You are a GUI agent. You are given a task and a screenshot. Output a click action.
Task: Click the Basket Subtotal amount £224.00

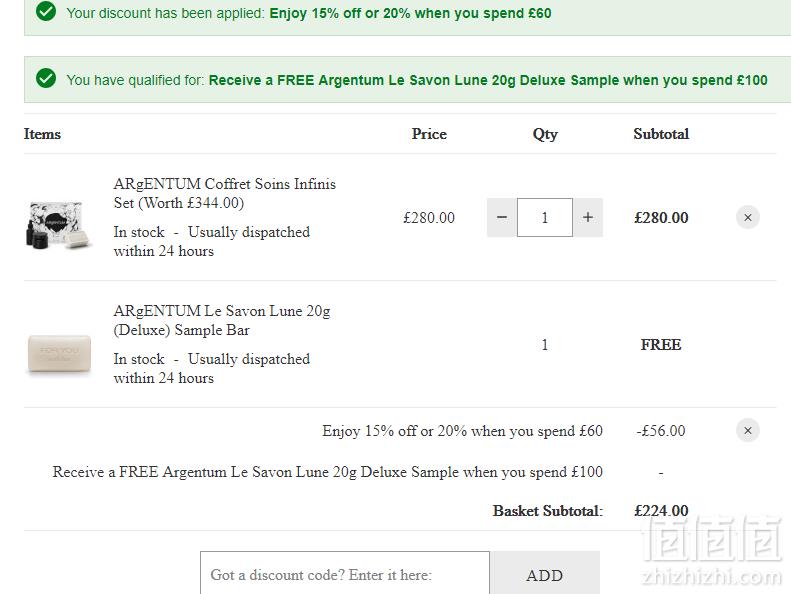click(661, 511)
